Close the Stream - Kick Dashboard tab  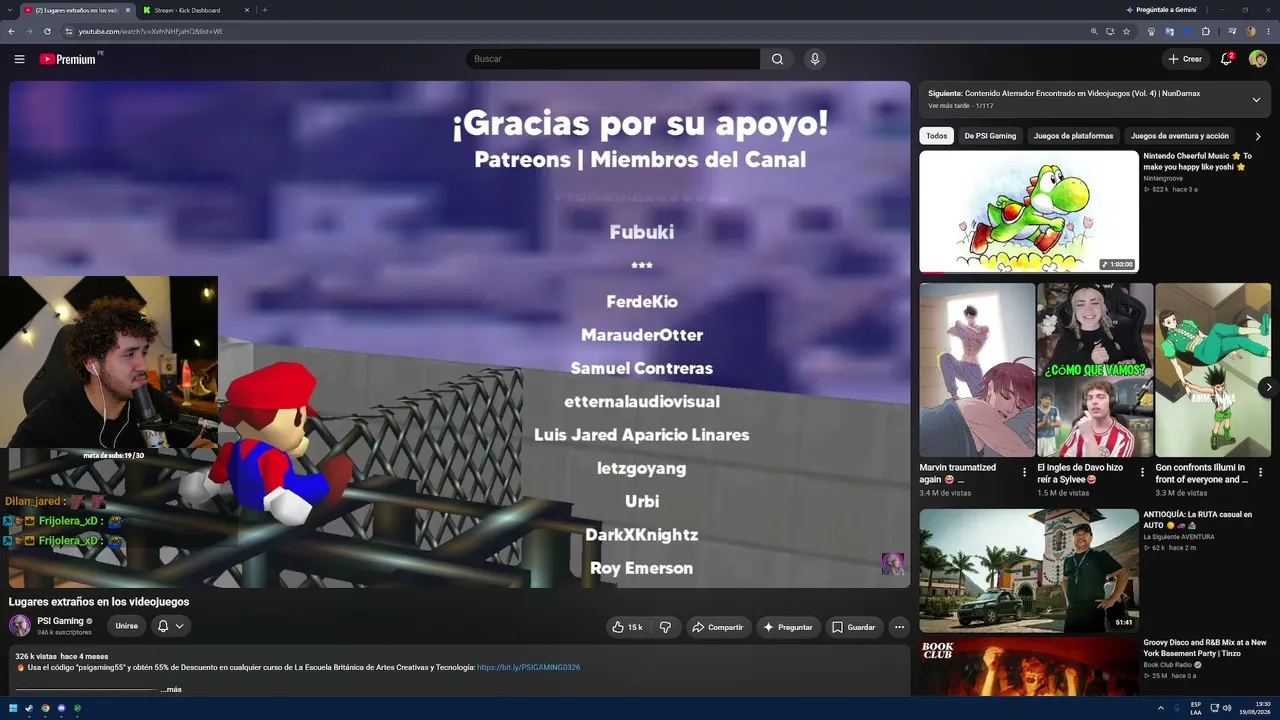pos(245,10)
